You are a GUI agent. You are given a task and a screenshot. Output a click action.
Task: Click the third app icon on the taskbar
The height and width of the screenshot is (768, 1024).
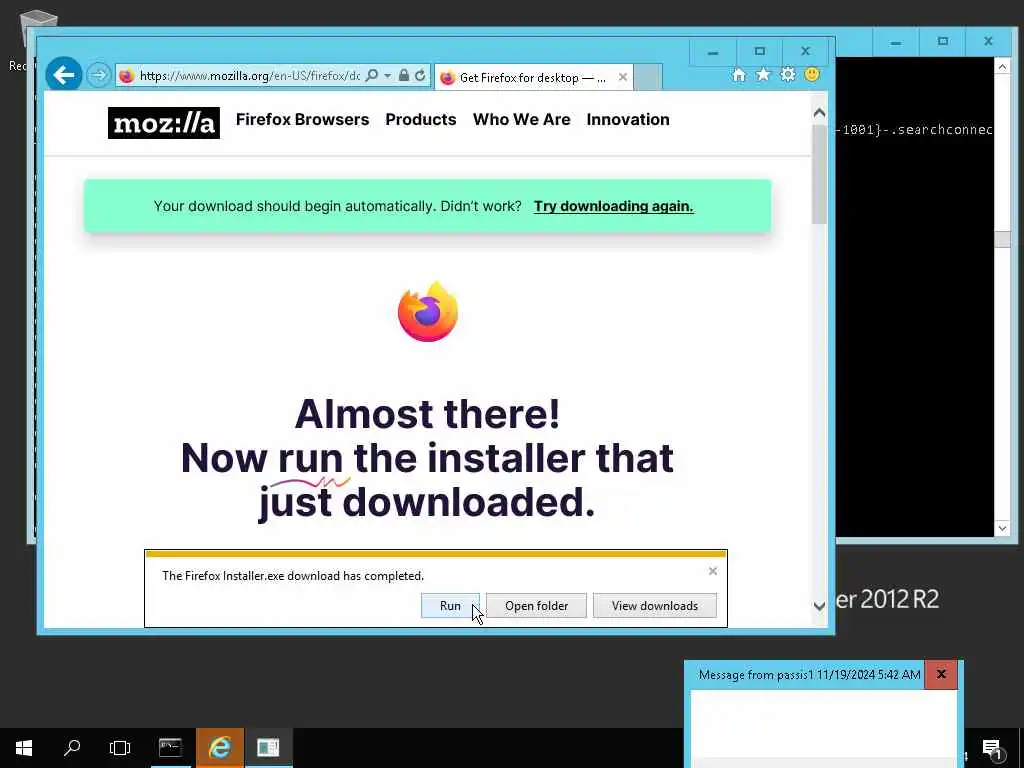[x=268, y=748]
